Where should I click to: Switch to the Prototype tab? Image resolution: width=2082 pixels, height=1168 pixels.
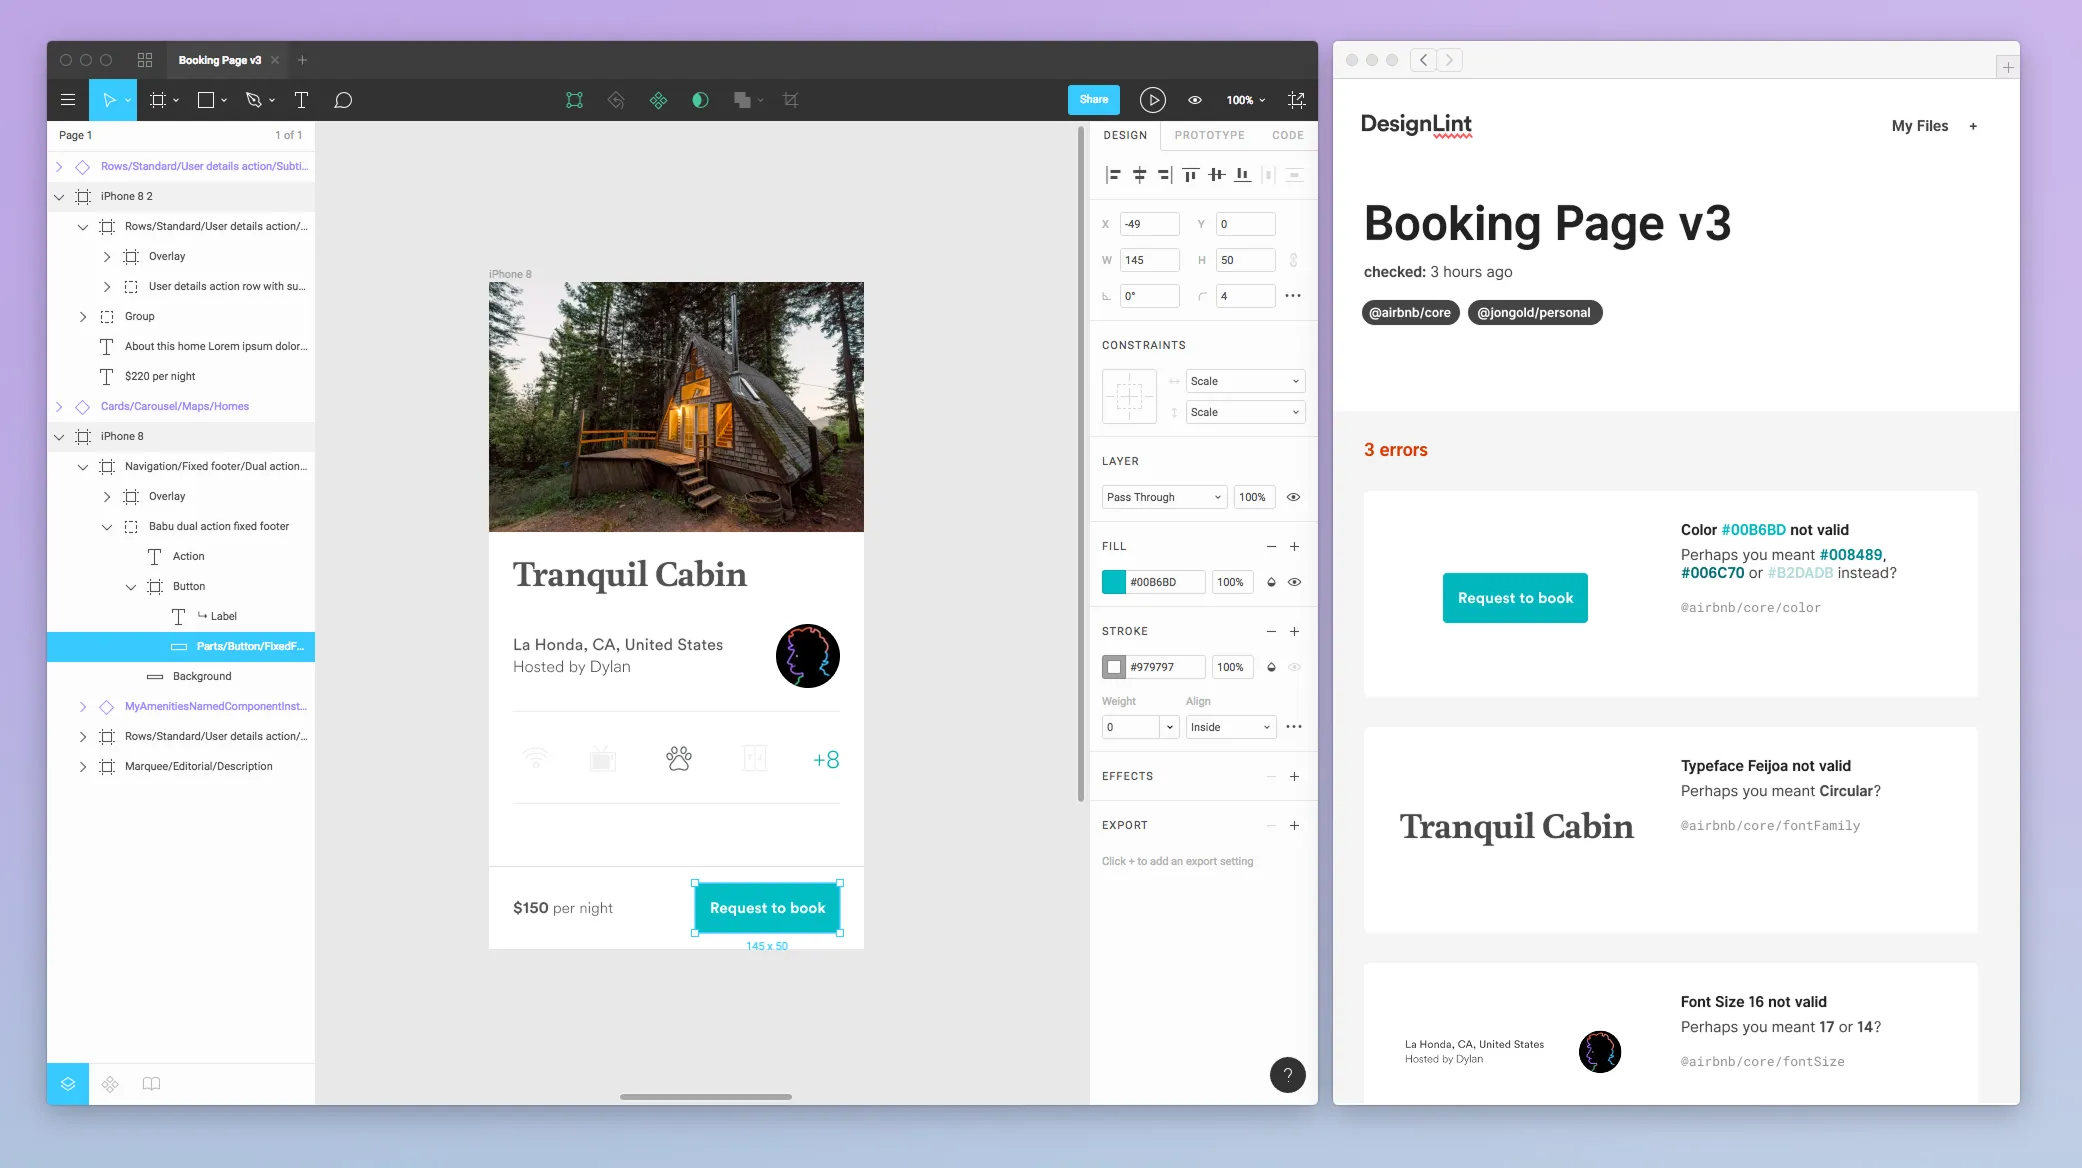coord(1209,135)
